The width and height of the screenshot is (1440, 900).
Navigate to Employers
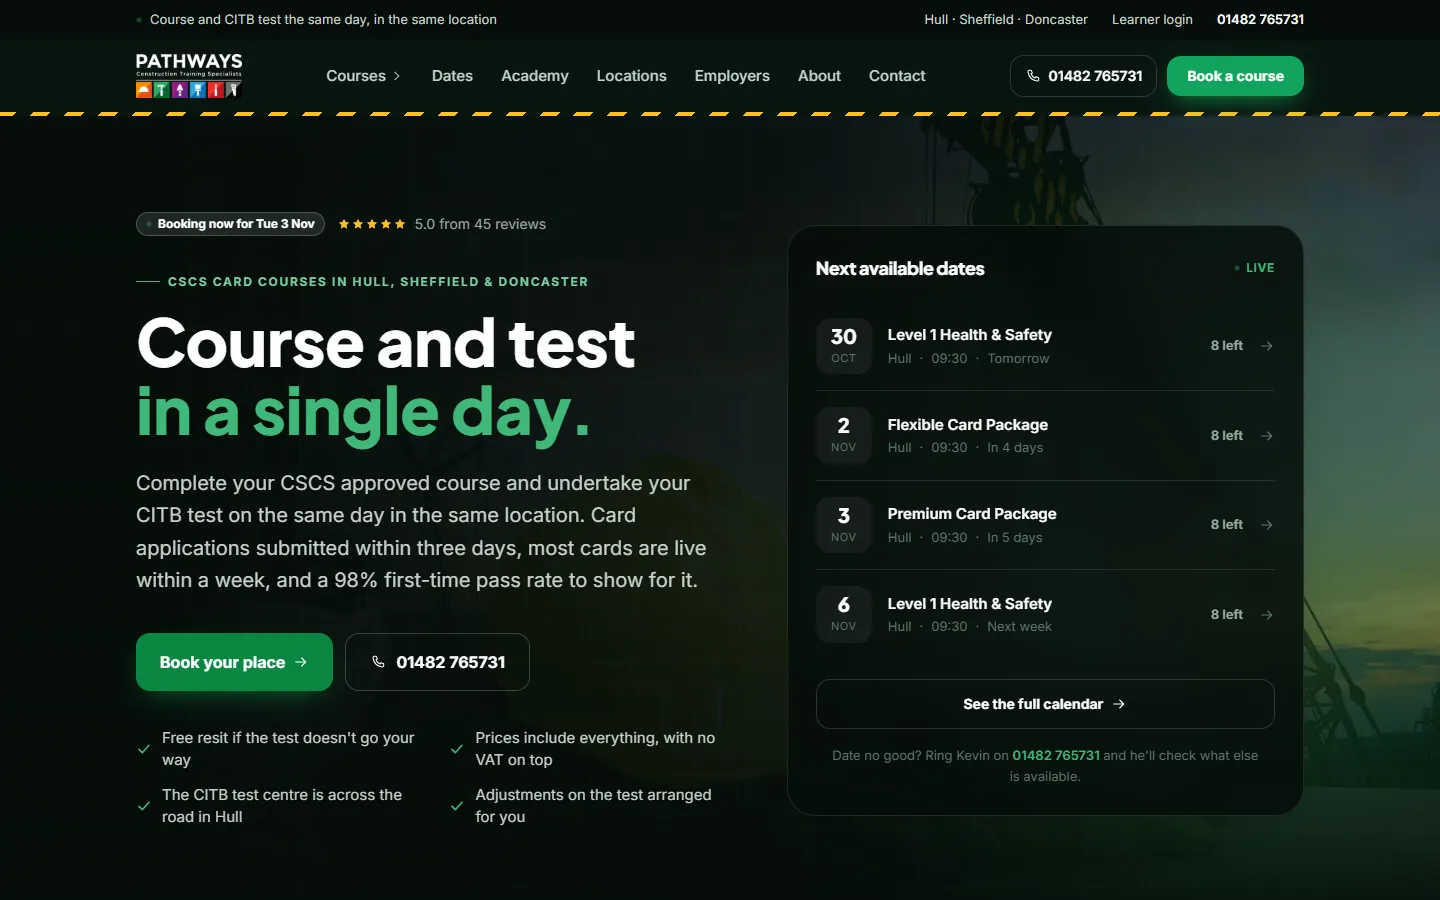(x=732, y=76)
